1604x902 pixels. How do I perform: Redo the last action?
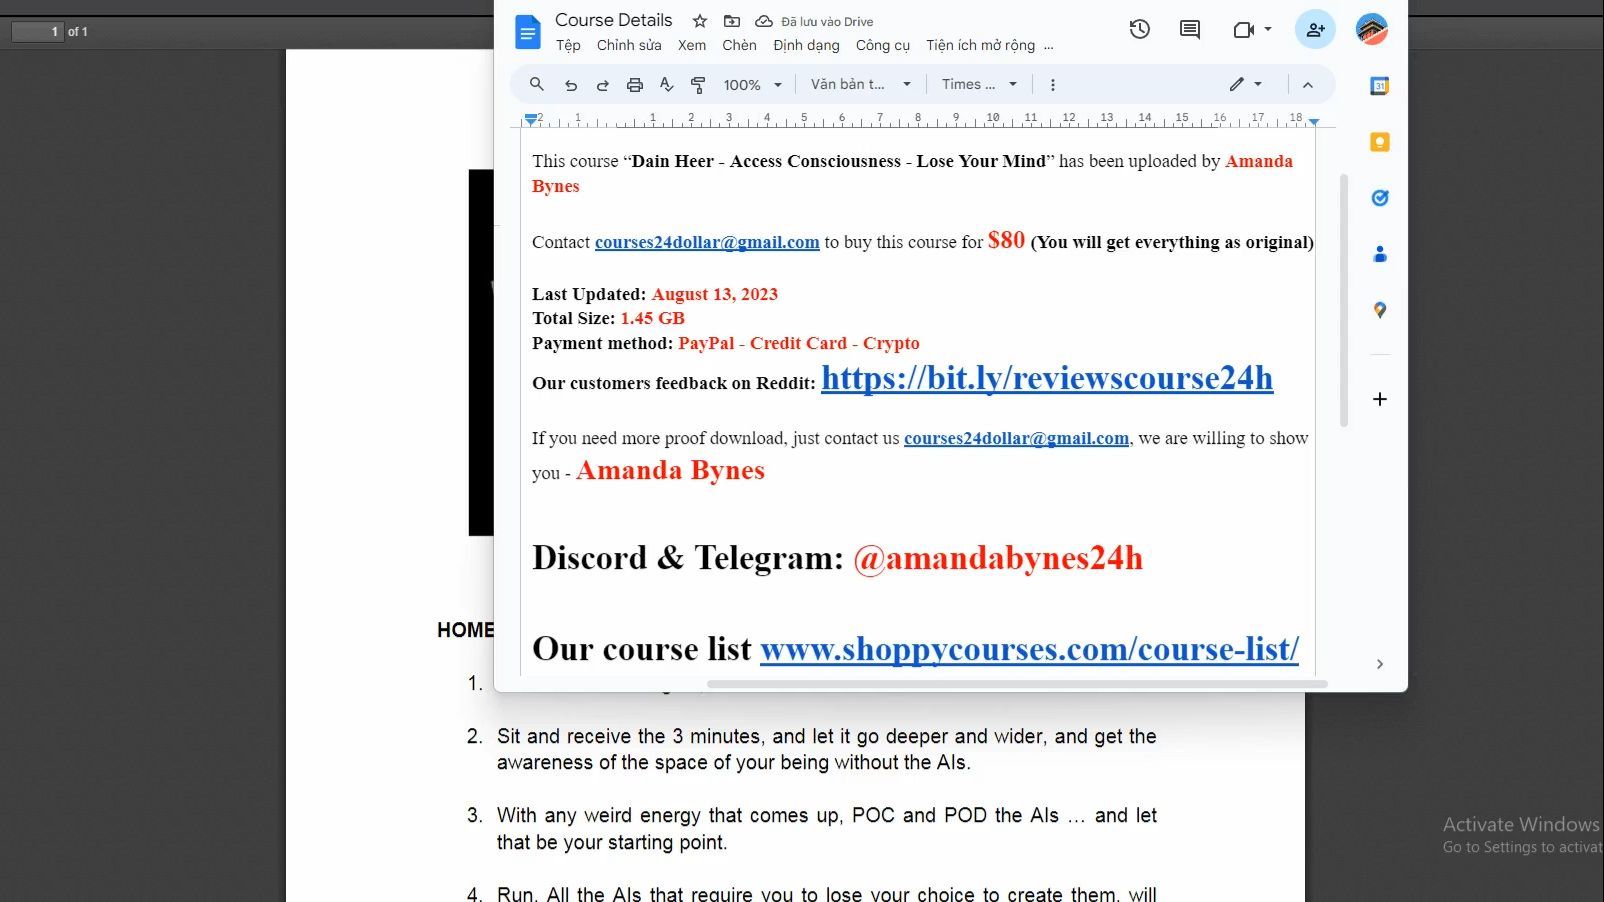pyautogui.click(x=603, y=85)
